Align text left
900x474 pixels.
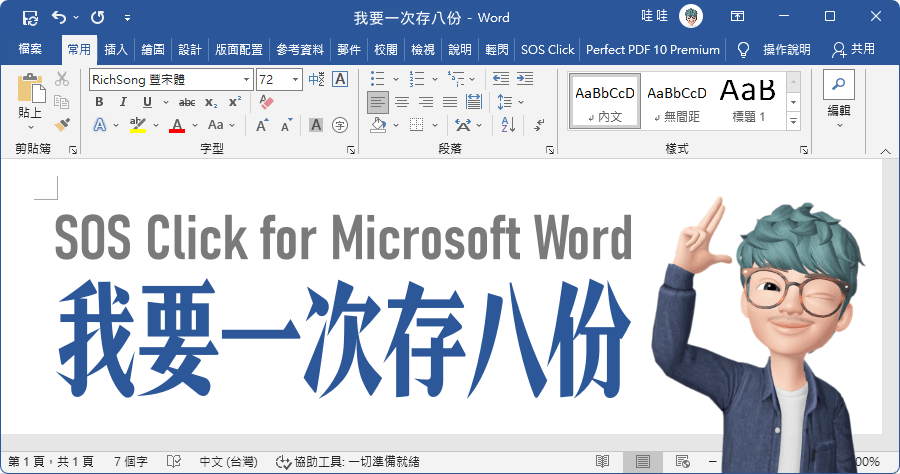point(378,102)
